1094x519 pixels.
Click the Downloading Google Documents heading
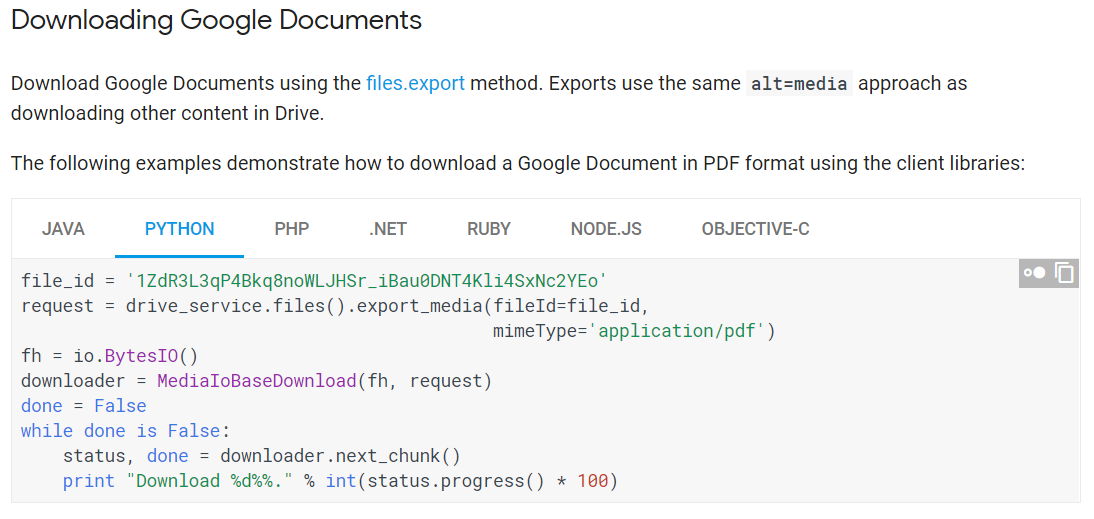point(216,20)
